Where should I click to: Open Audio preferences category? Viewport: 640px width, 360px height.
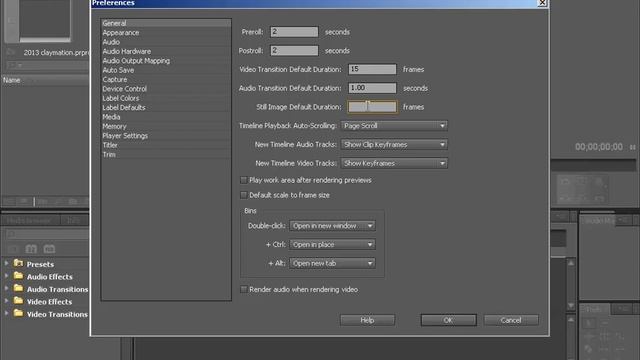point(166,42)
